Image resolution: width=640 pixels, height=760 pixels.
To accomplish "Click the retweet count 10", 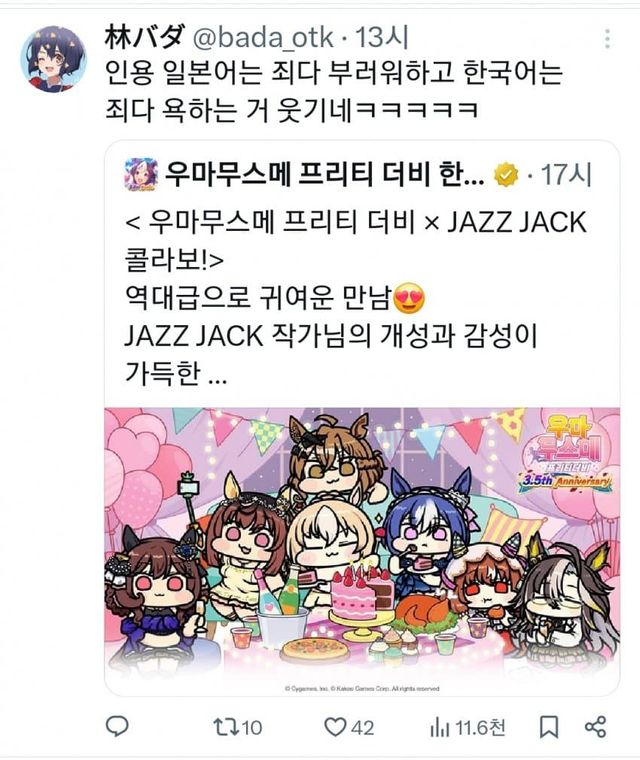I will tap(252, 728).
